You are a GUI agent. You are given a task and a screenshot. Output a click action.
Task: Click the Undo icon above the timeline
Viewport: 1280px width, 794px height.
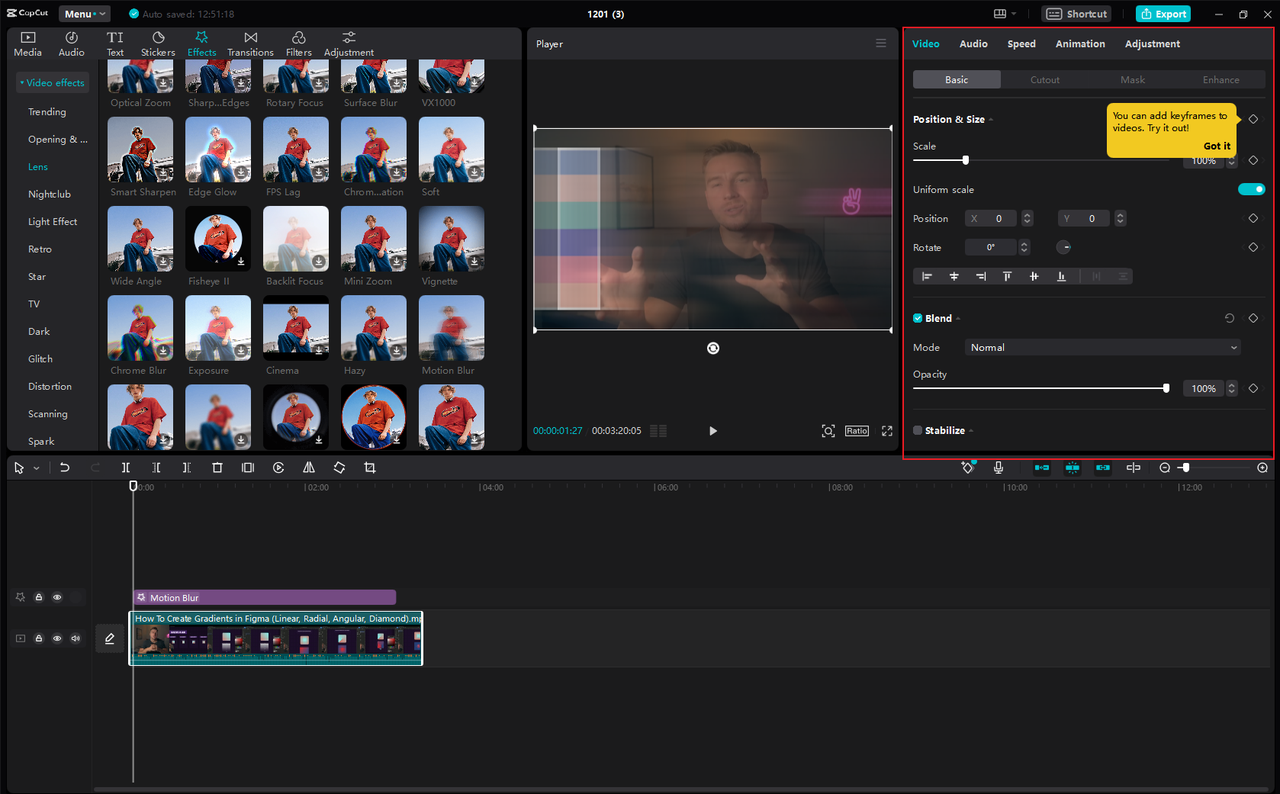64,467
